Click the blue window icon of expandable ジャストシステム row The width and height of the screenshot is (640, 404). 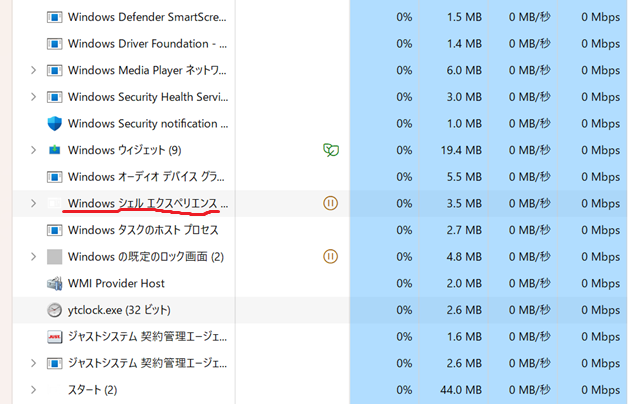54,363
